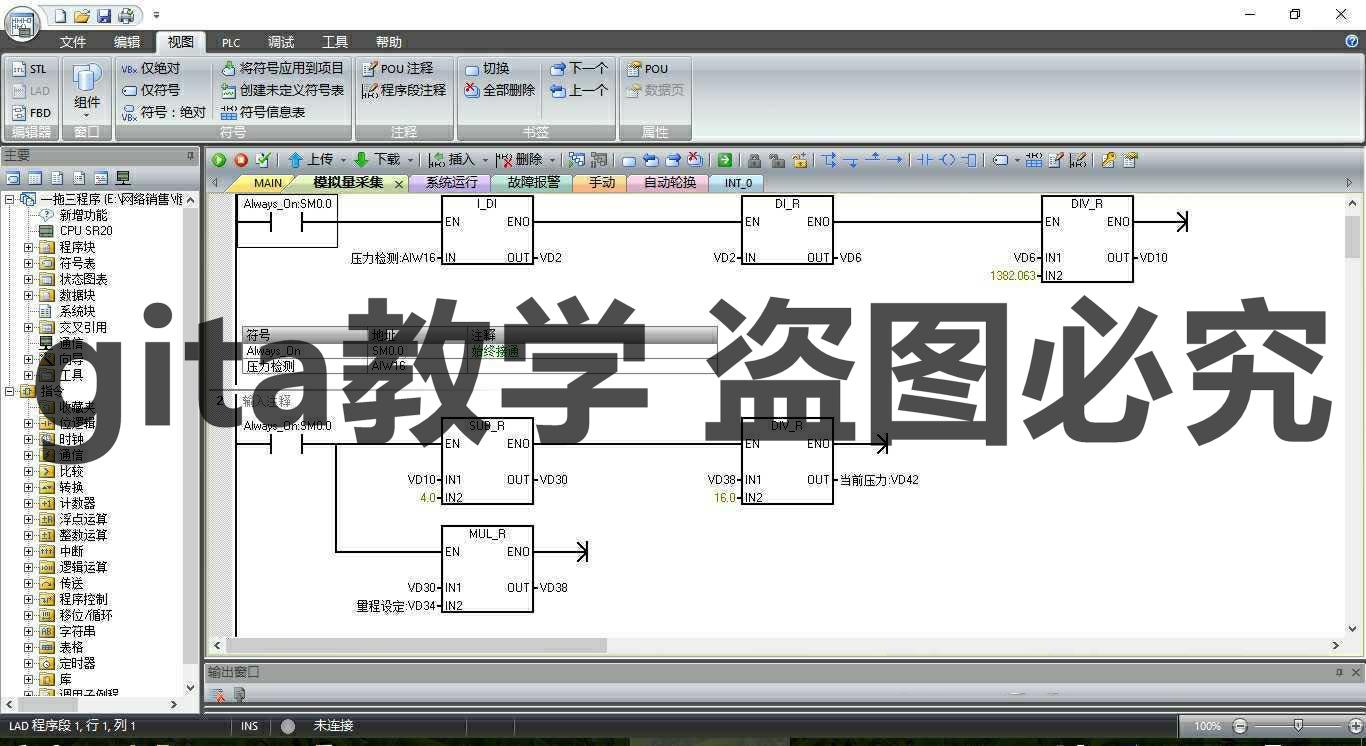The width and height of the screenshot is (1366, 746).
Task: Expand the 符号表 tree node
Action: click(29, 263)
